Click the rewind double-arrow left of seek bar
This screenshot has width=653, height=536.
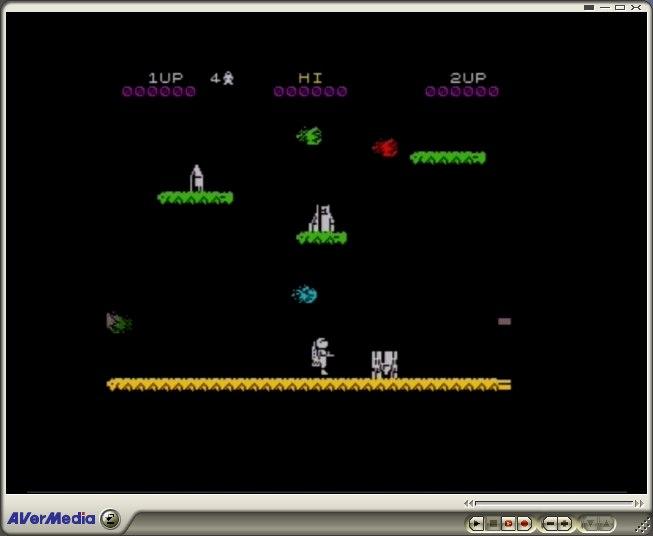click(x=469, y=504)
